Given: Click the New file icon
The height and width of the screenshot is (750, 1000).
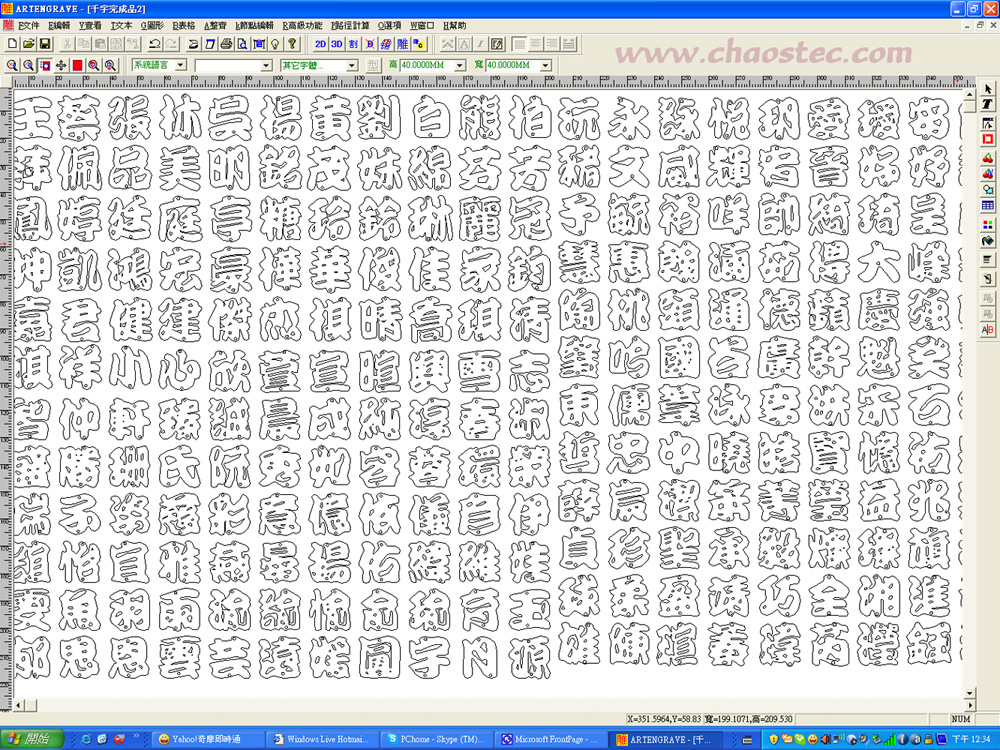Looking at the screenshot, I should [11, 44].
